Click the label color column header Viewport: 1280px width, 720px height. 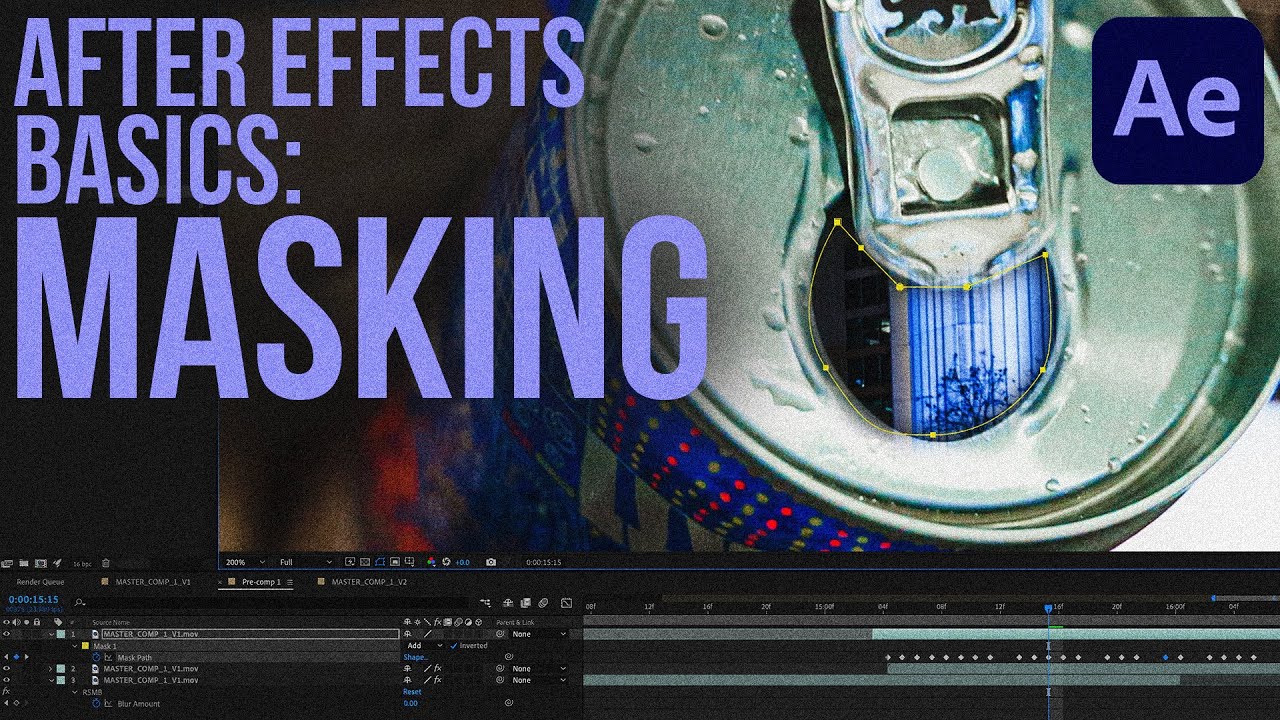[x=58, y=622]
